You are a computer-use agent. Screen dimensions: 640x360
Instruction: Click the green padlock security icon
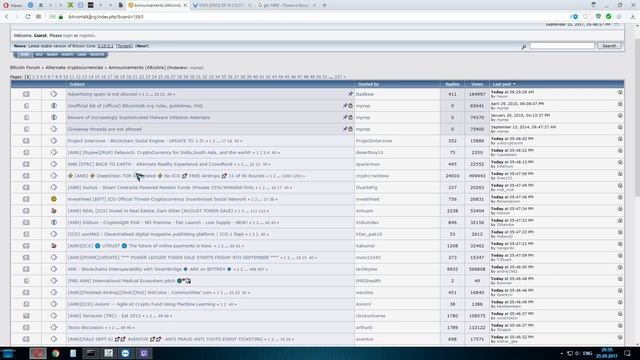61,17
